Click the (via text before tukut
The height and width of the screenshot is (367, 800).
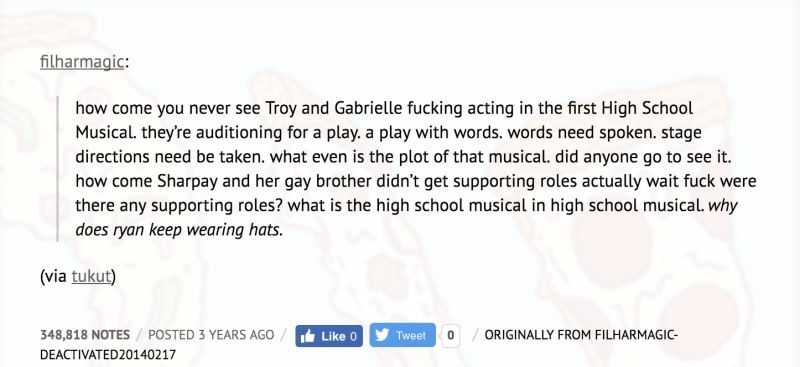coord(54,276)
